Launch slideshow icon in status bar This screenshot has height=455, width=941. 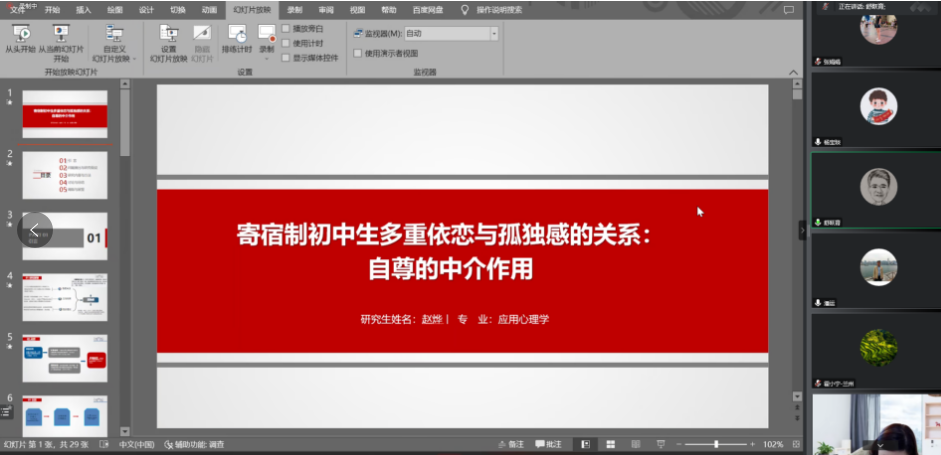tap(659, 444)
